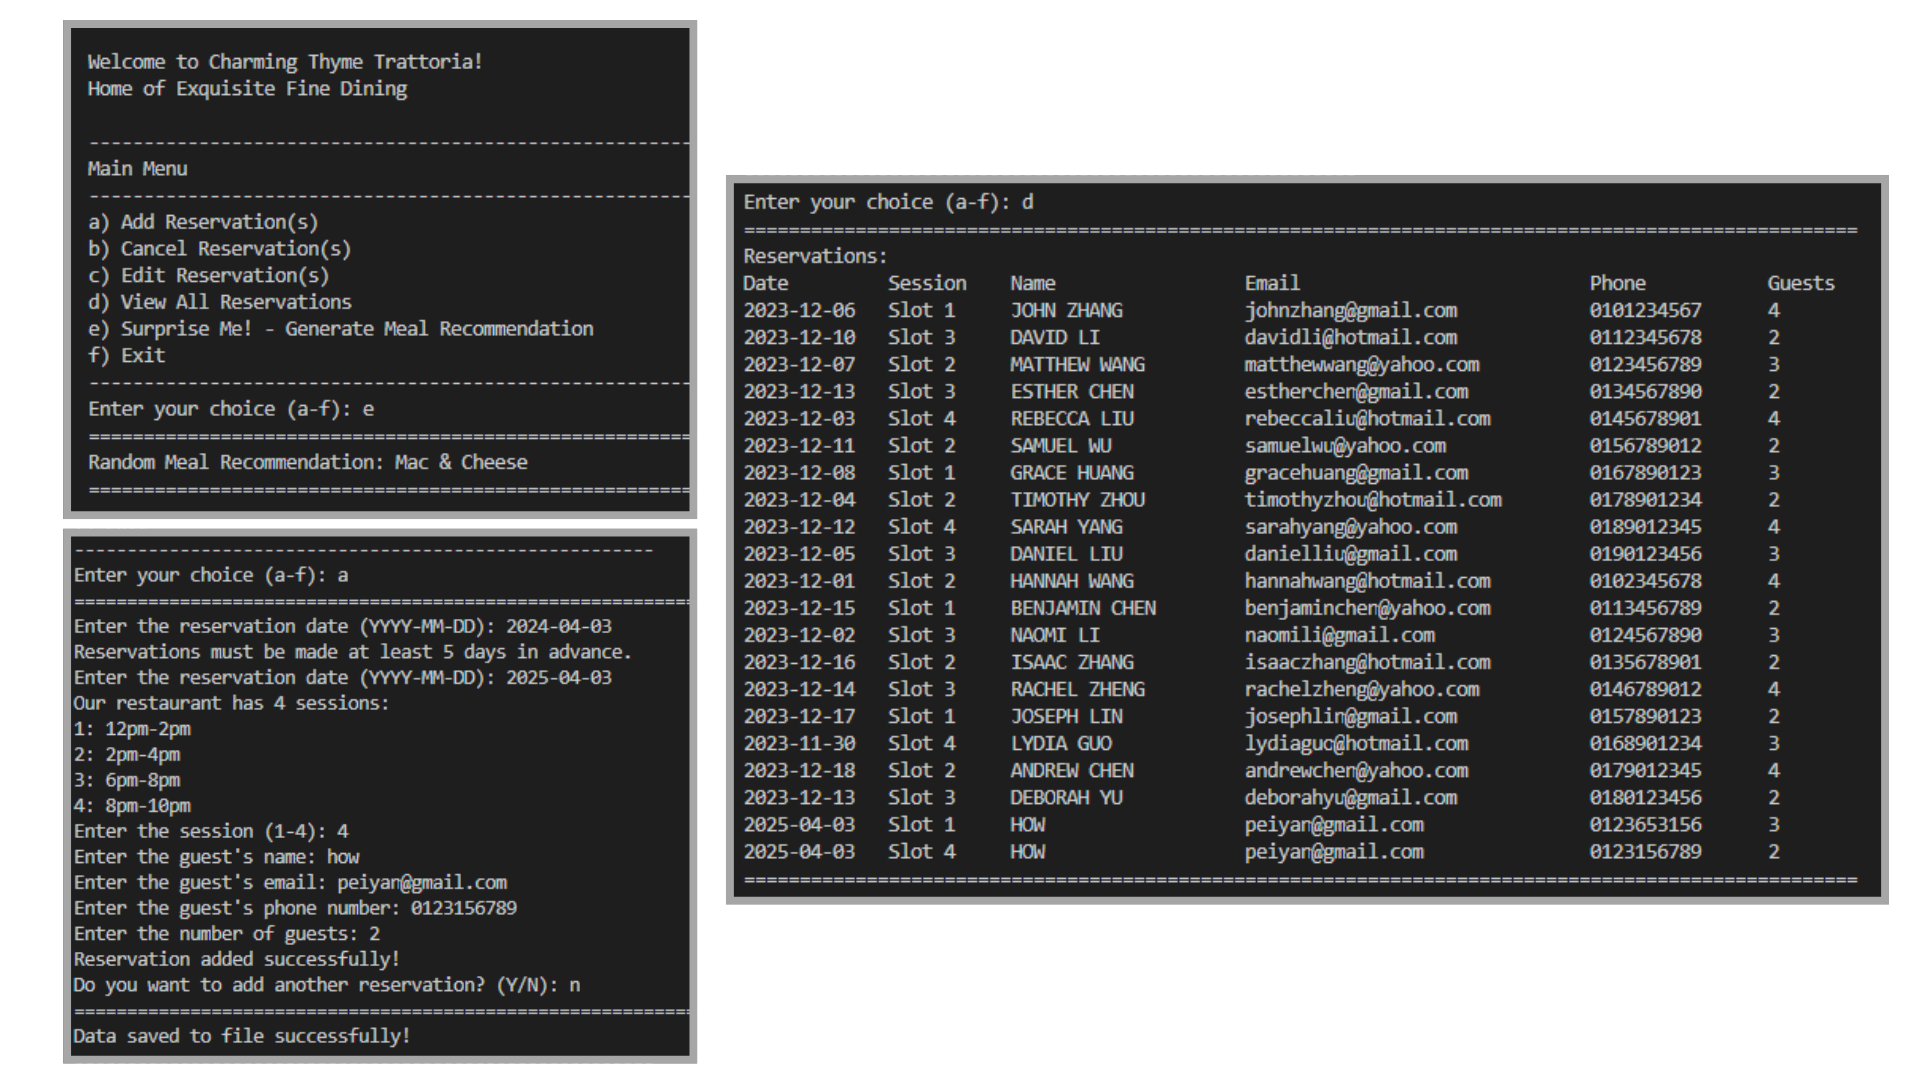This screenshot has height=1080, width=1920.
Task: Click the Mac & Cheese recommendation line
Action: pyautogui.click(x=307, y=463)
